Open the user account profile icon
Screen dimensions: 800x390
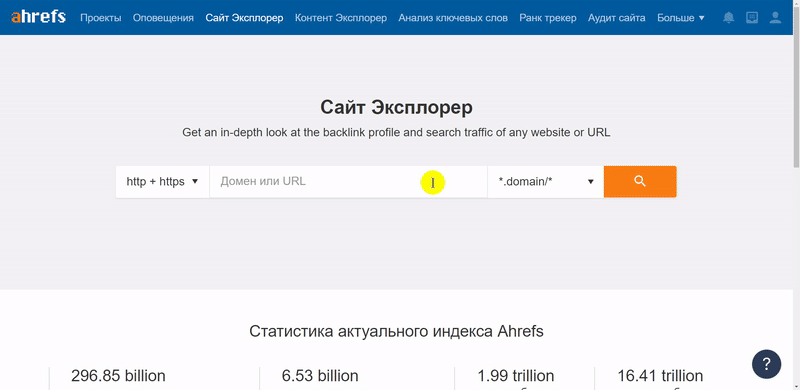[775, 18]
